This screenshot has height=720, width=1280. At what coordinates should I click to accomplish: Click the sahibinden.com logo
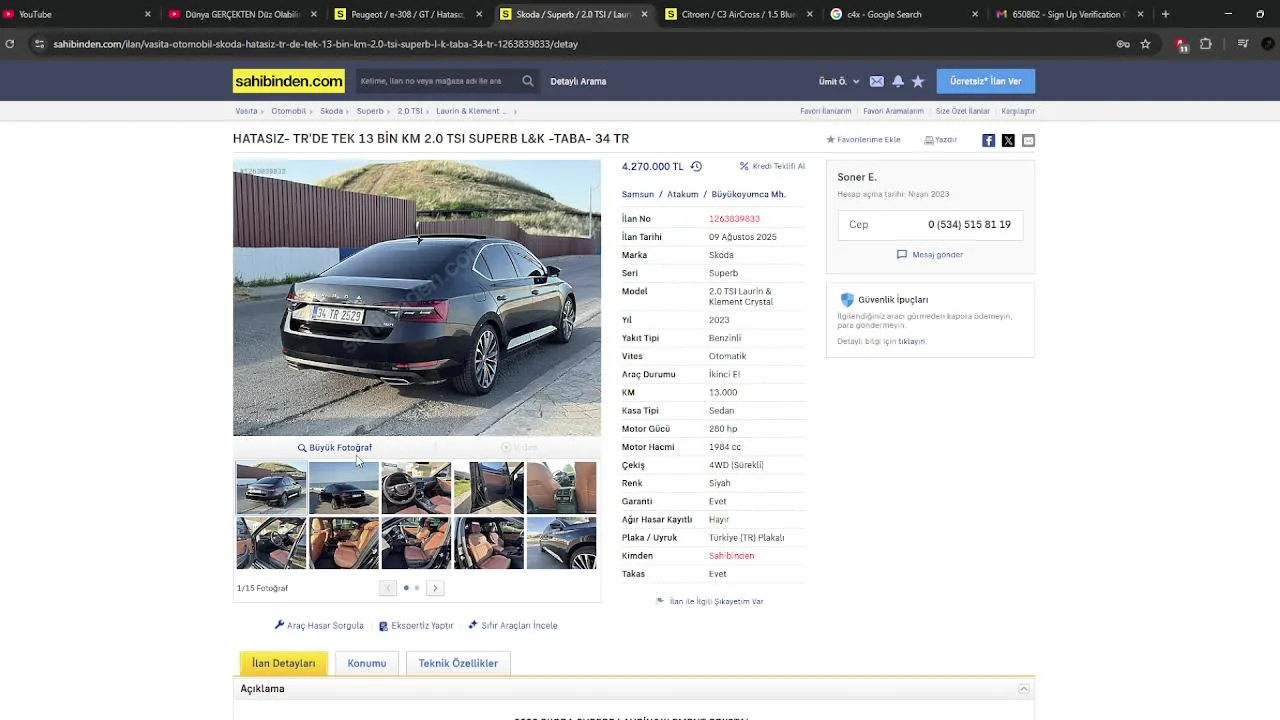[x=288, y=81]
